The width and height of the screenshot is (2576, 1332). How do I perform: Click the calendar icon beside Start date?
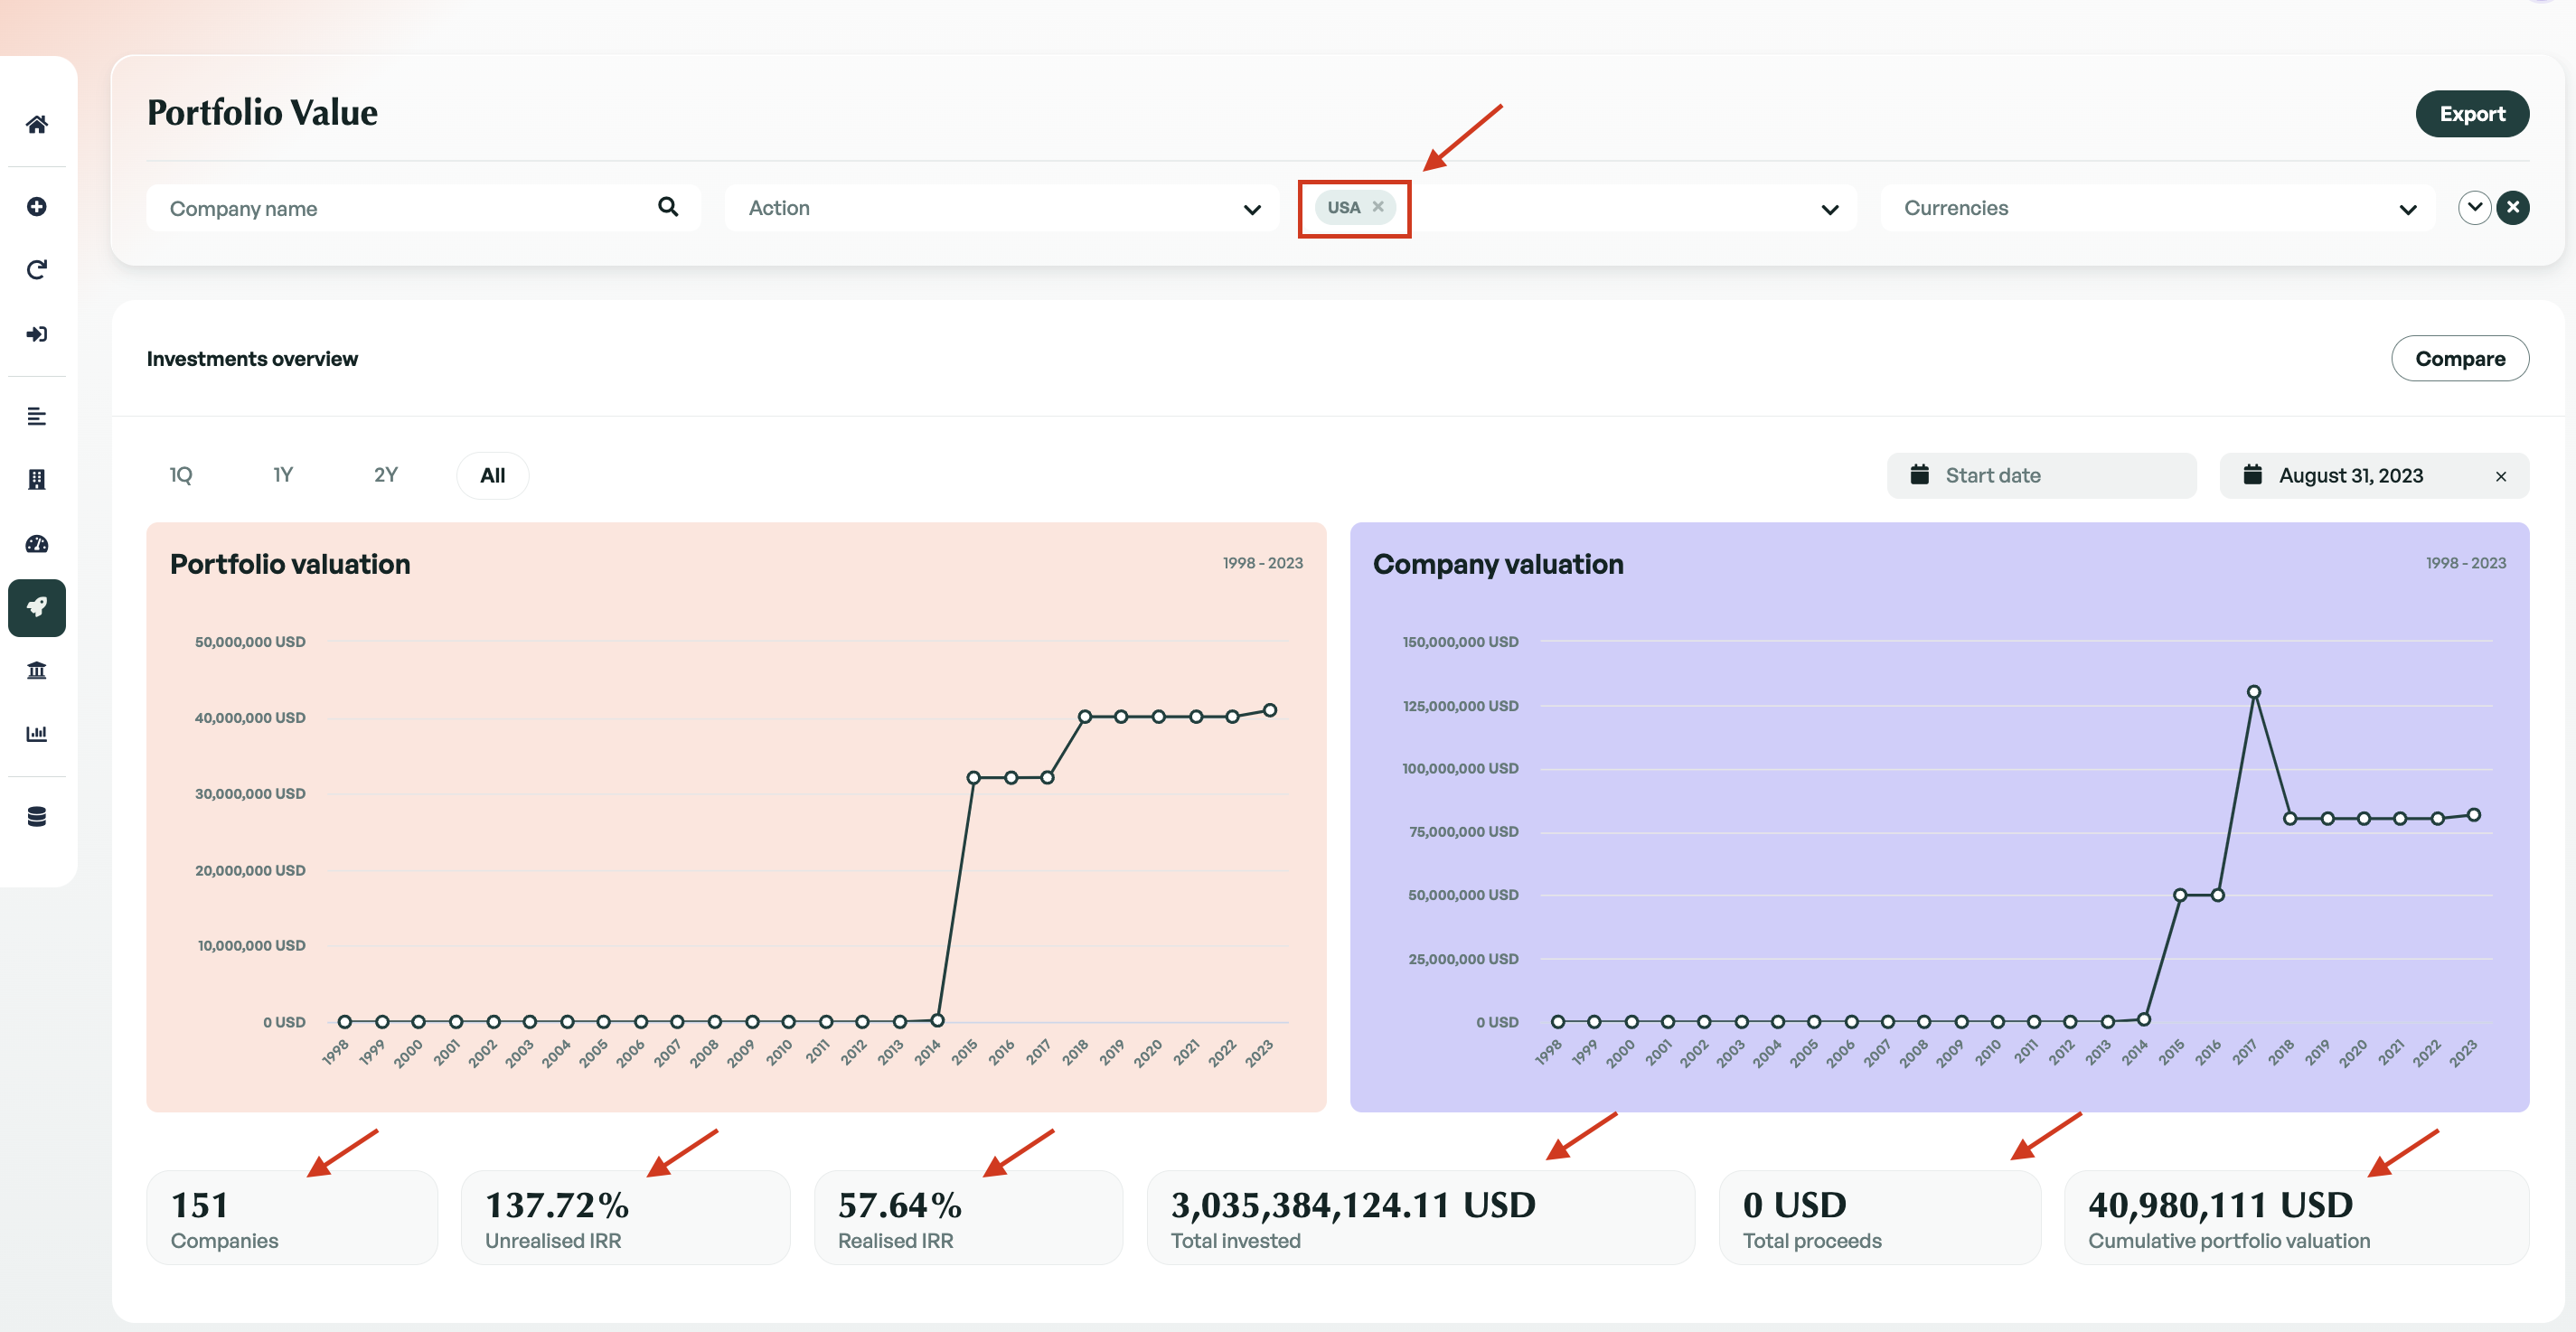pos(1919,475)
